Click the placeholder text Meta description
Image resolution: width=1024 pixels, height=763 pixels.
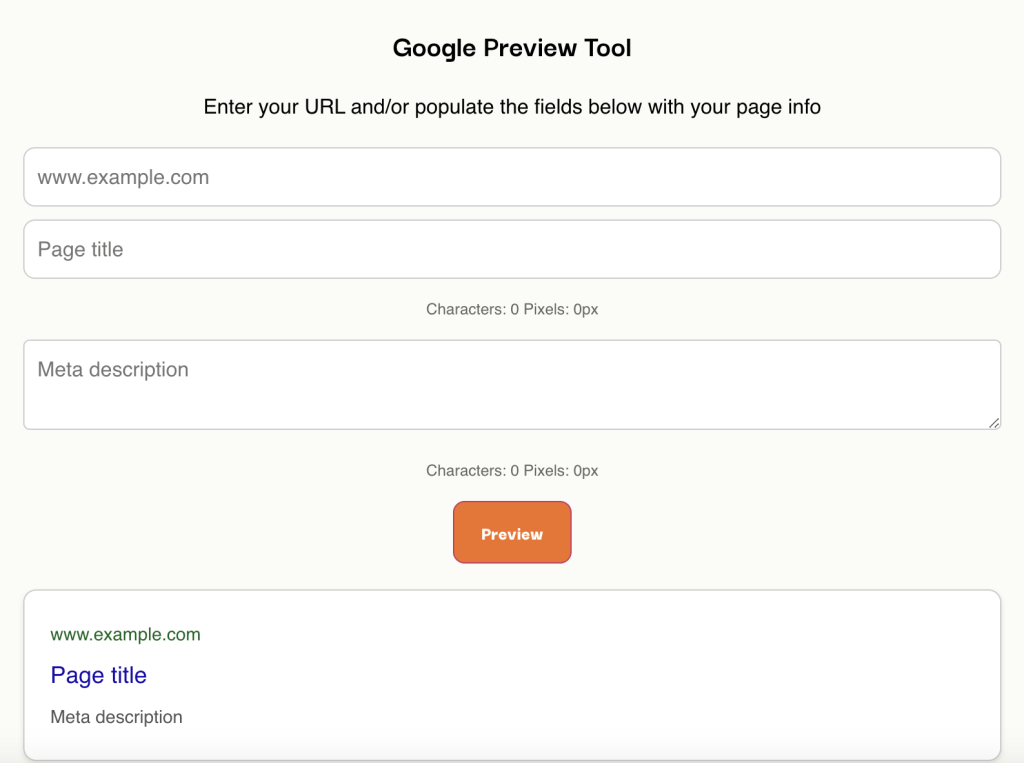(x=112, y=369)
